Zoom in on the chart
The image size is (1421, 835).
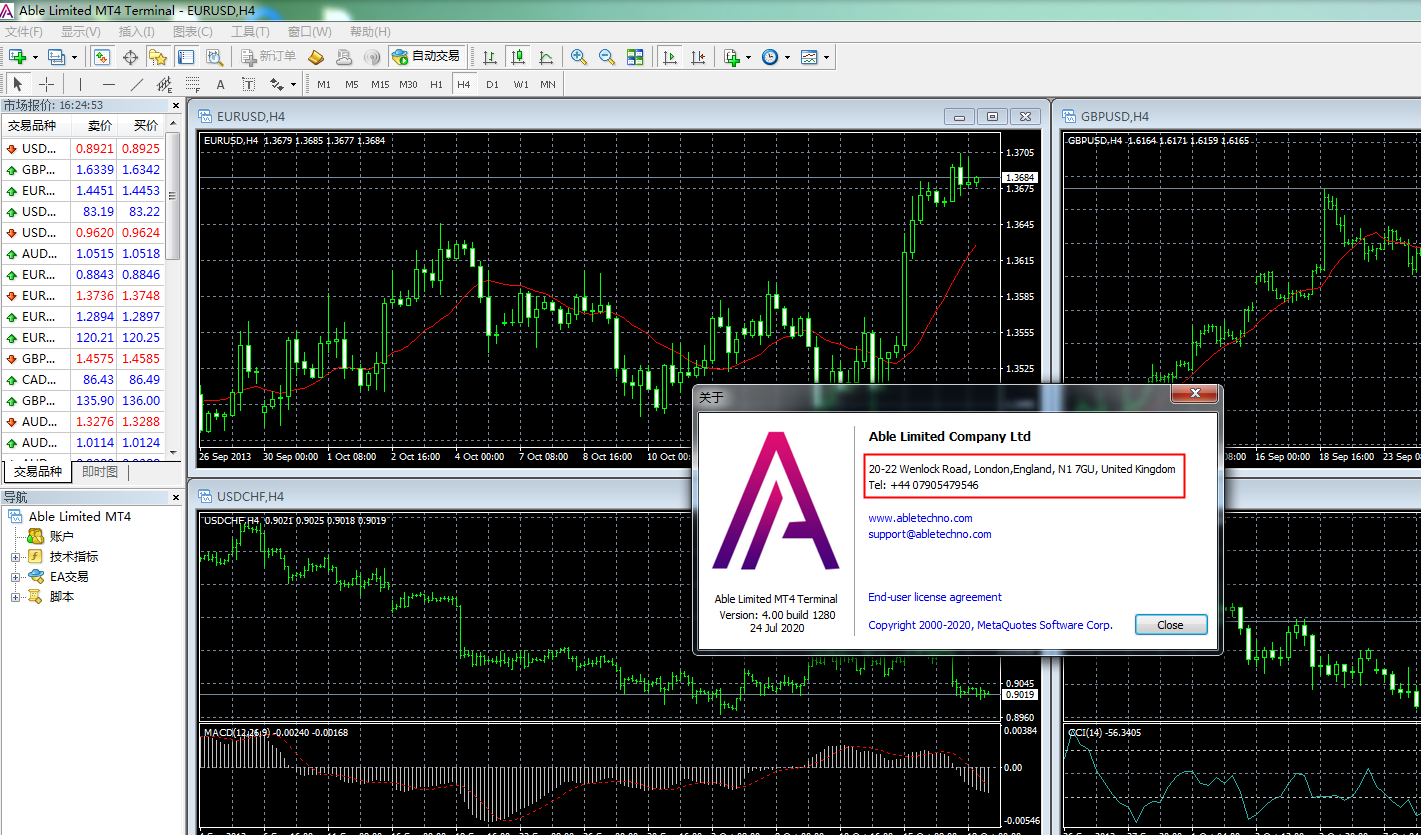point(579,57)
